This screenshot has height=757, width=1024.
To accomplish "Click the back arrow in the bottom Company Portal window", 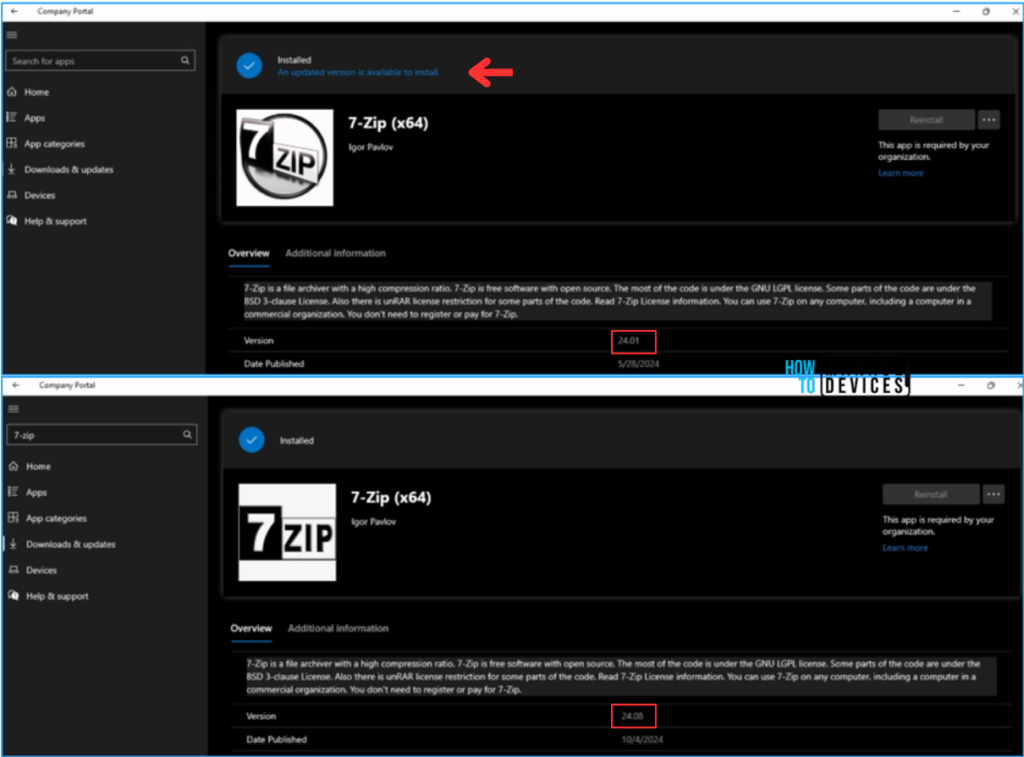I will point(16,385).
